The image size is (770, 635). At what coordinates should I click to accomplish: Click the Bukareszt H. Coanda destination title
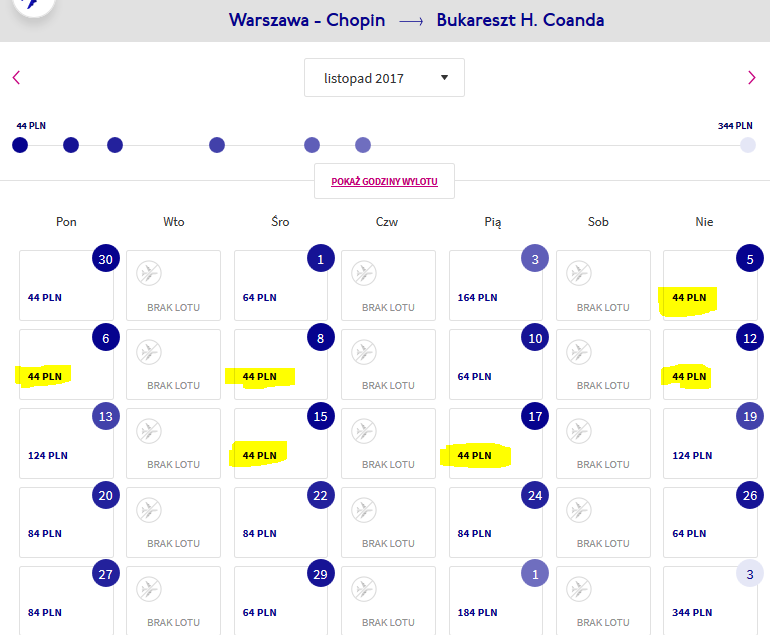pyautogui.click(x=521, y=20)
